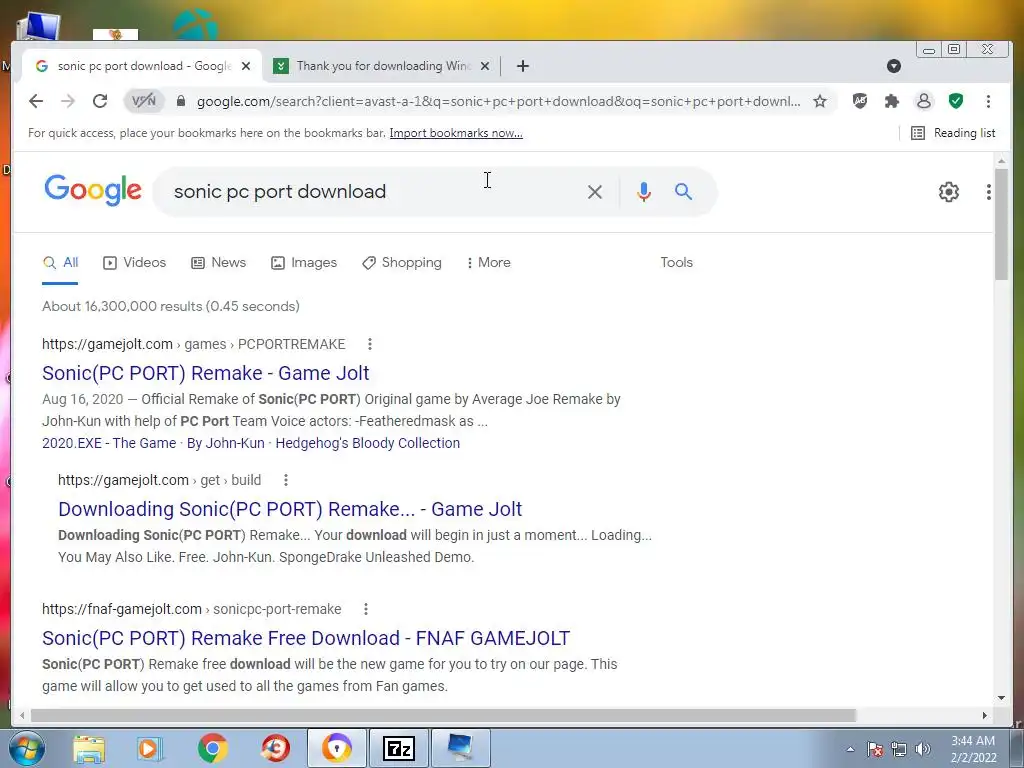The height and width of the screenshot is (768, 1024).
Task: Open options for gamejolt PCPORTREMAKE result
Action: (370, 344)
